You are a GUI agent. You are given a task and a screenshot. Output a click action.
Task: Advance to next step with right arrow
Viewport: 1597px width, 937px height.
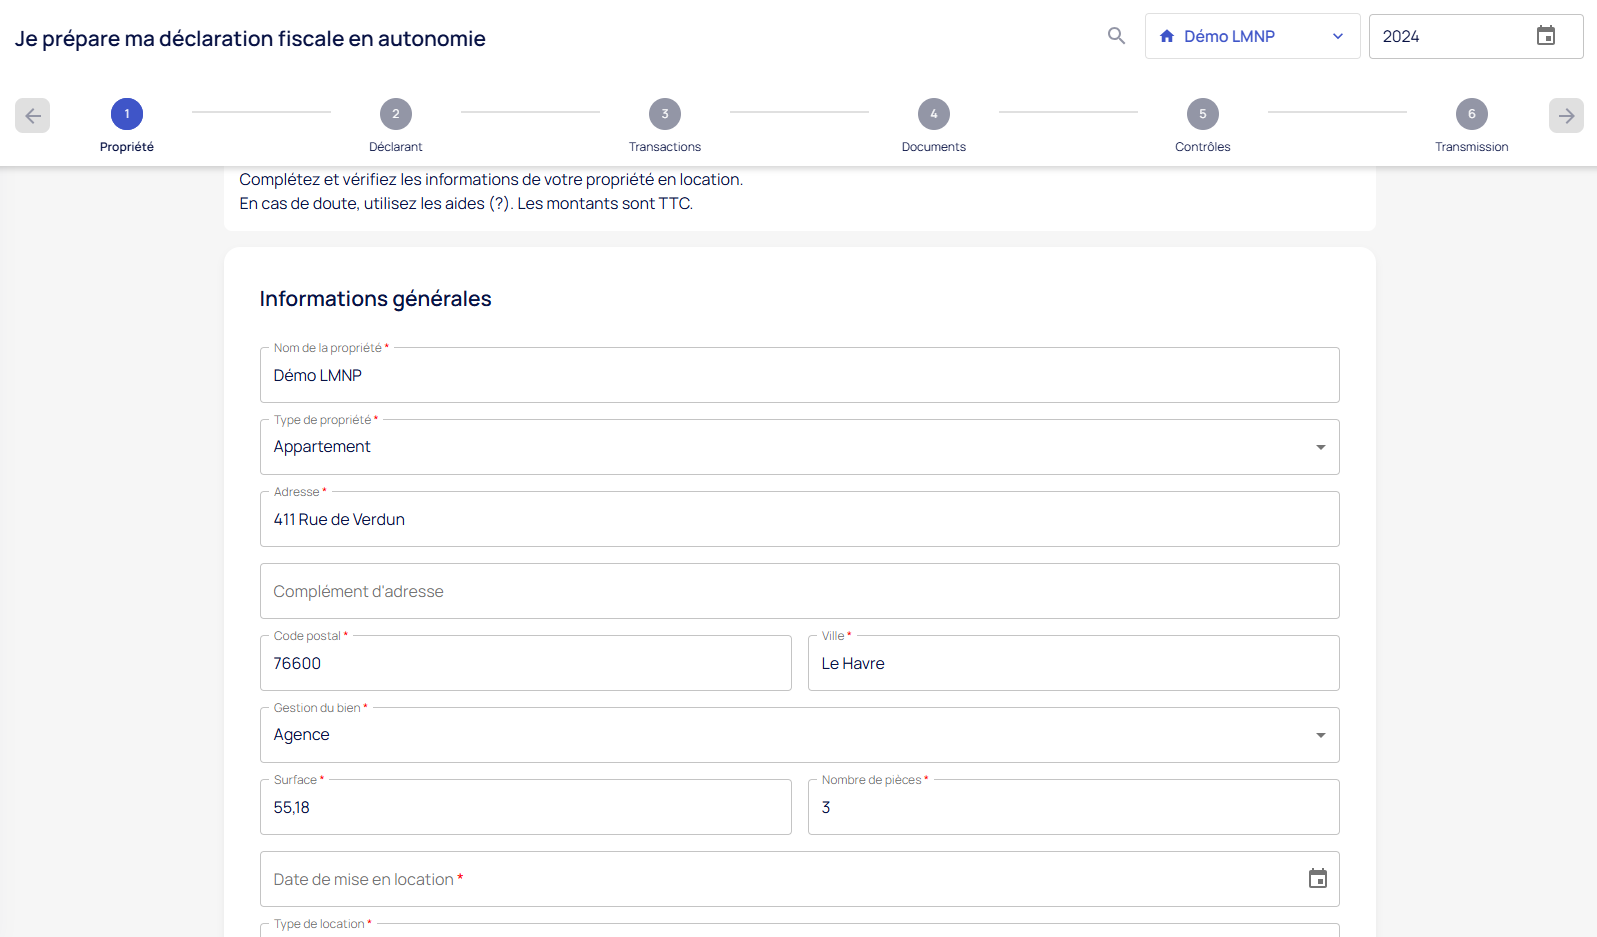coord(1565,116)
